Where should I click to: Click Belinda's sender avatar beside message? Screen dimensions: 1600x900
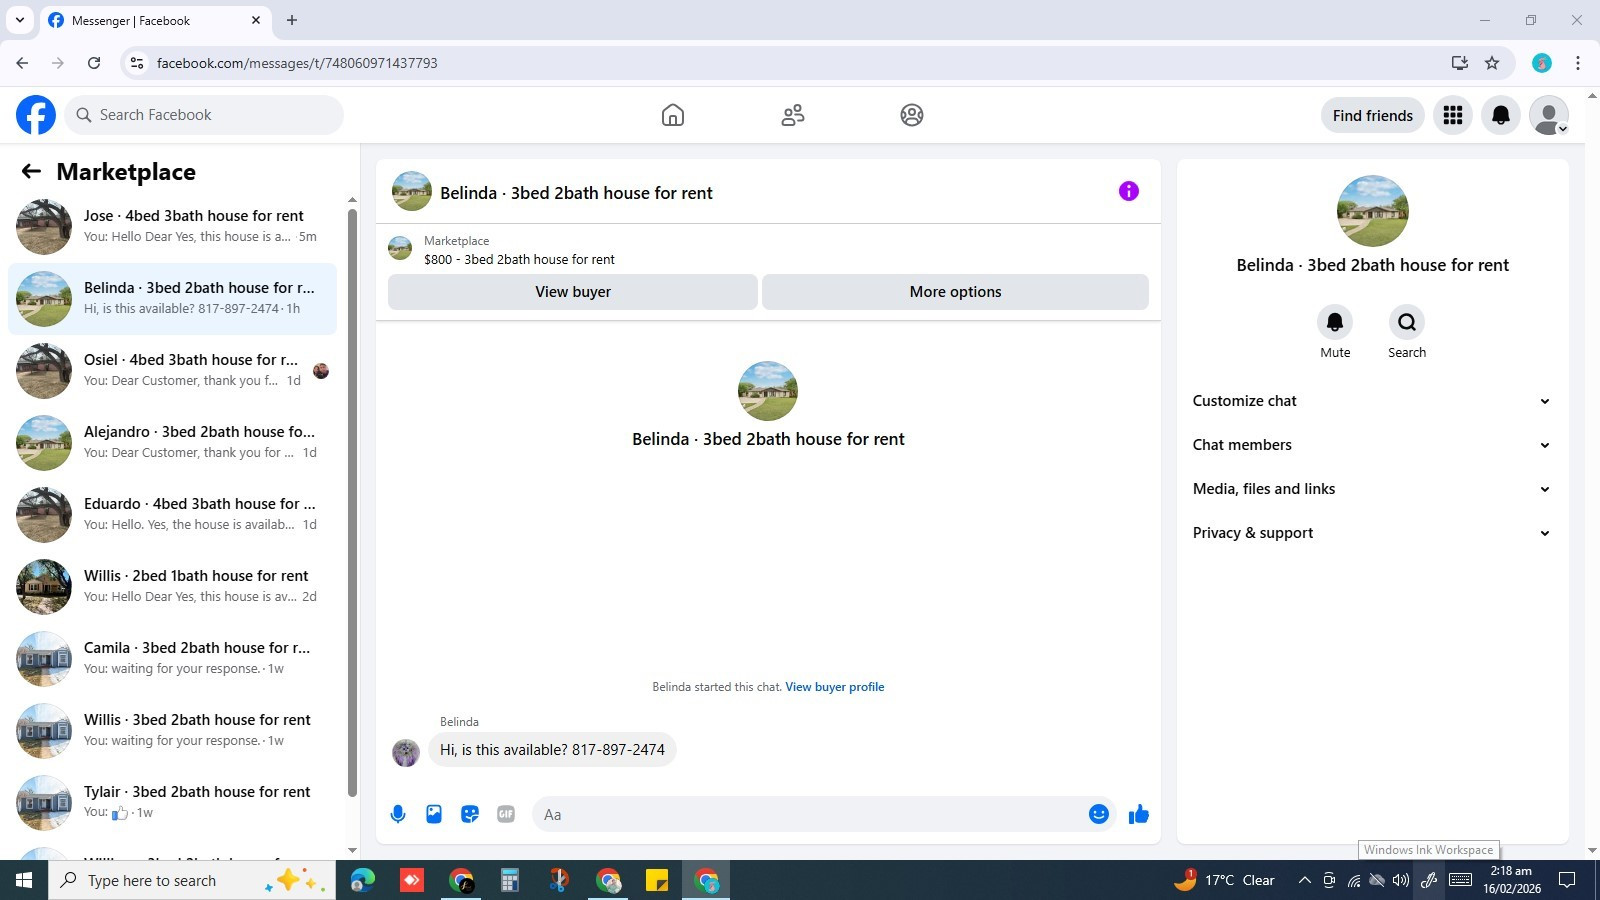click(x=406, y=753)
